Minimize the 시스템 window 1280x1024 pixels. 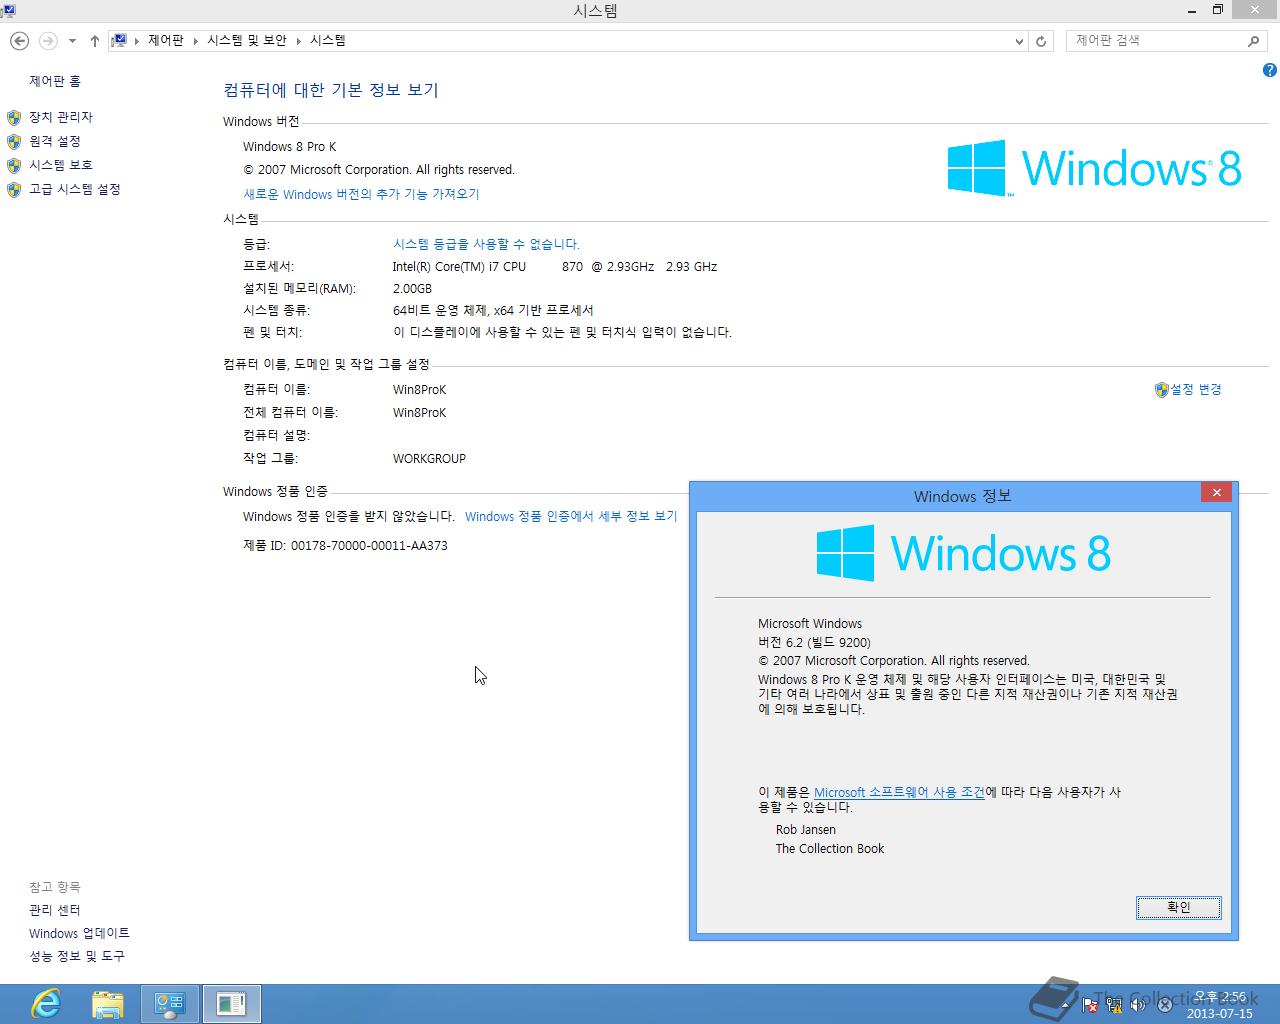[x=1191, y=10]
